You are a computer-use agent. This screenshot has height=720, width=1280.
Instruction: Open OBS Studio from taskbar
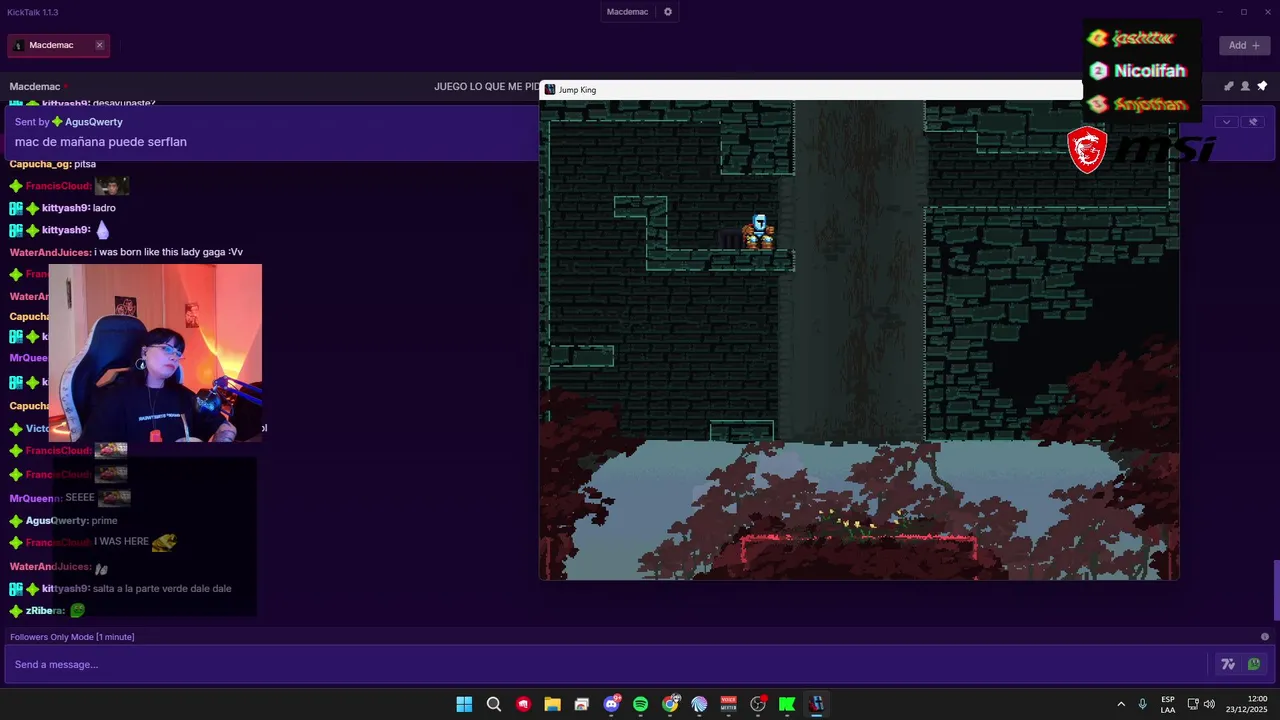pyautogui.click(x=758, y=704)
